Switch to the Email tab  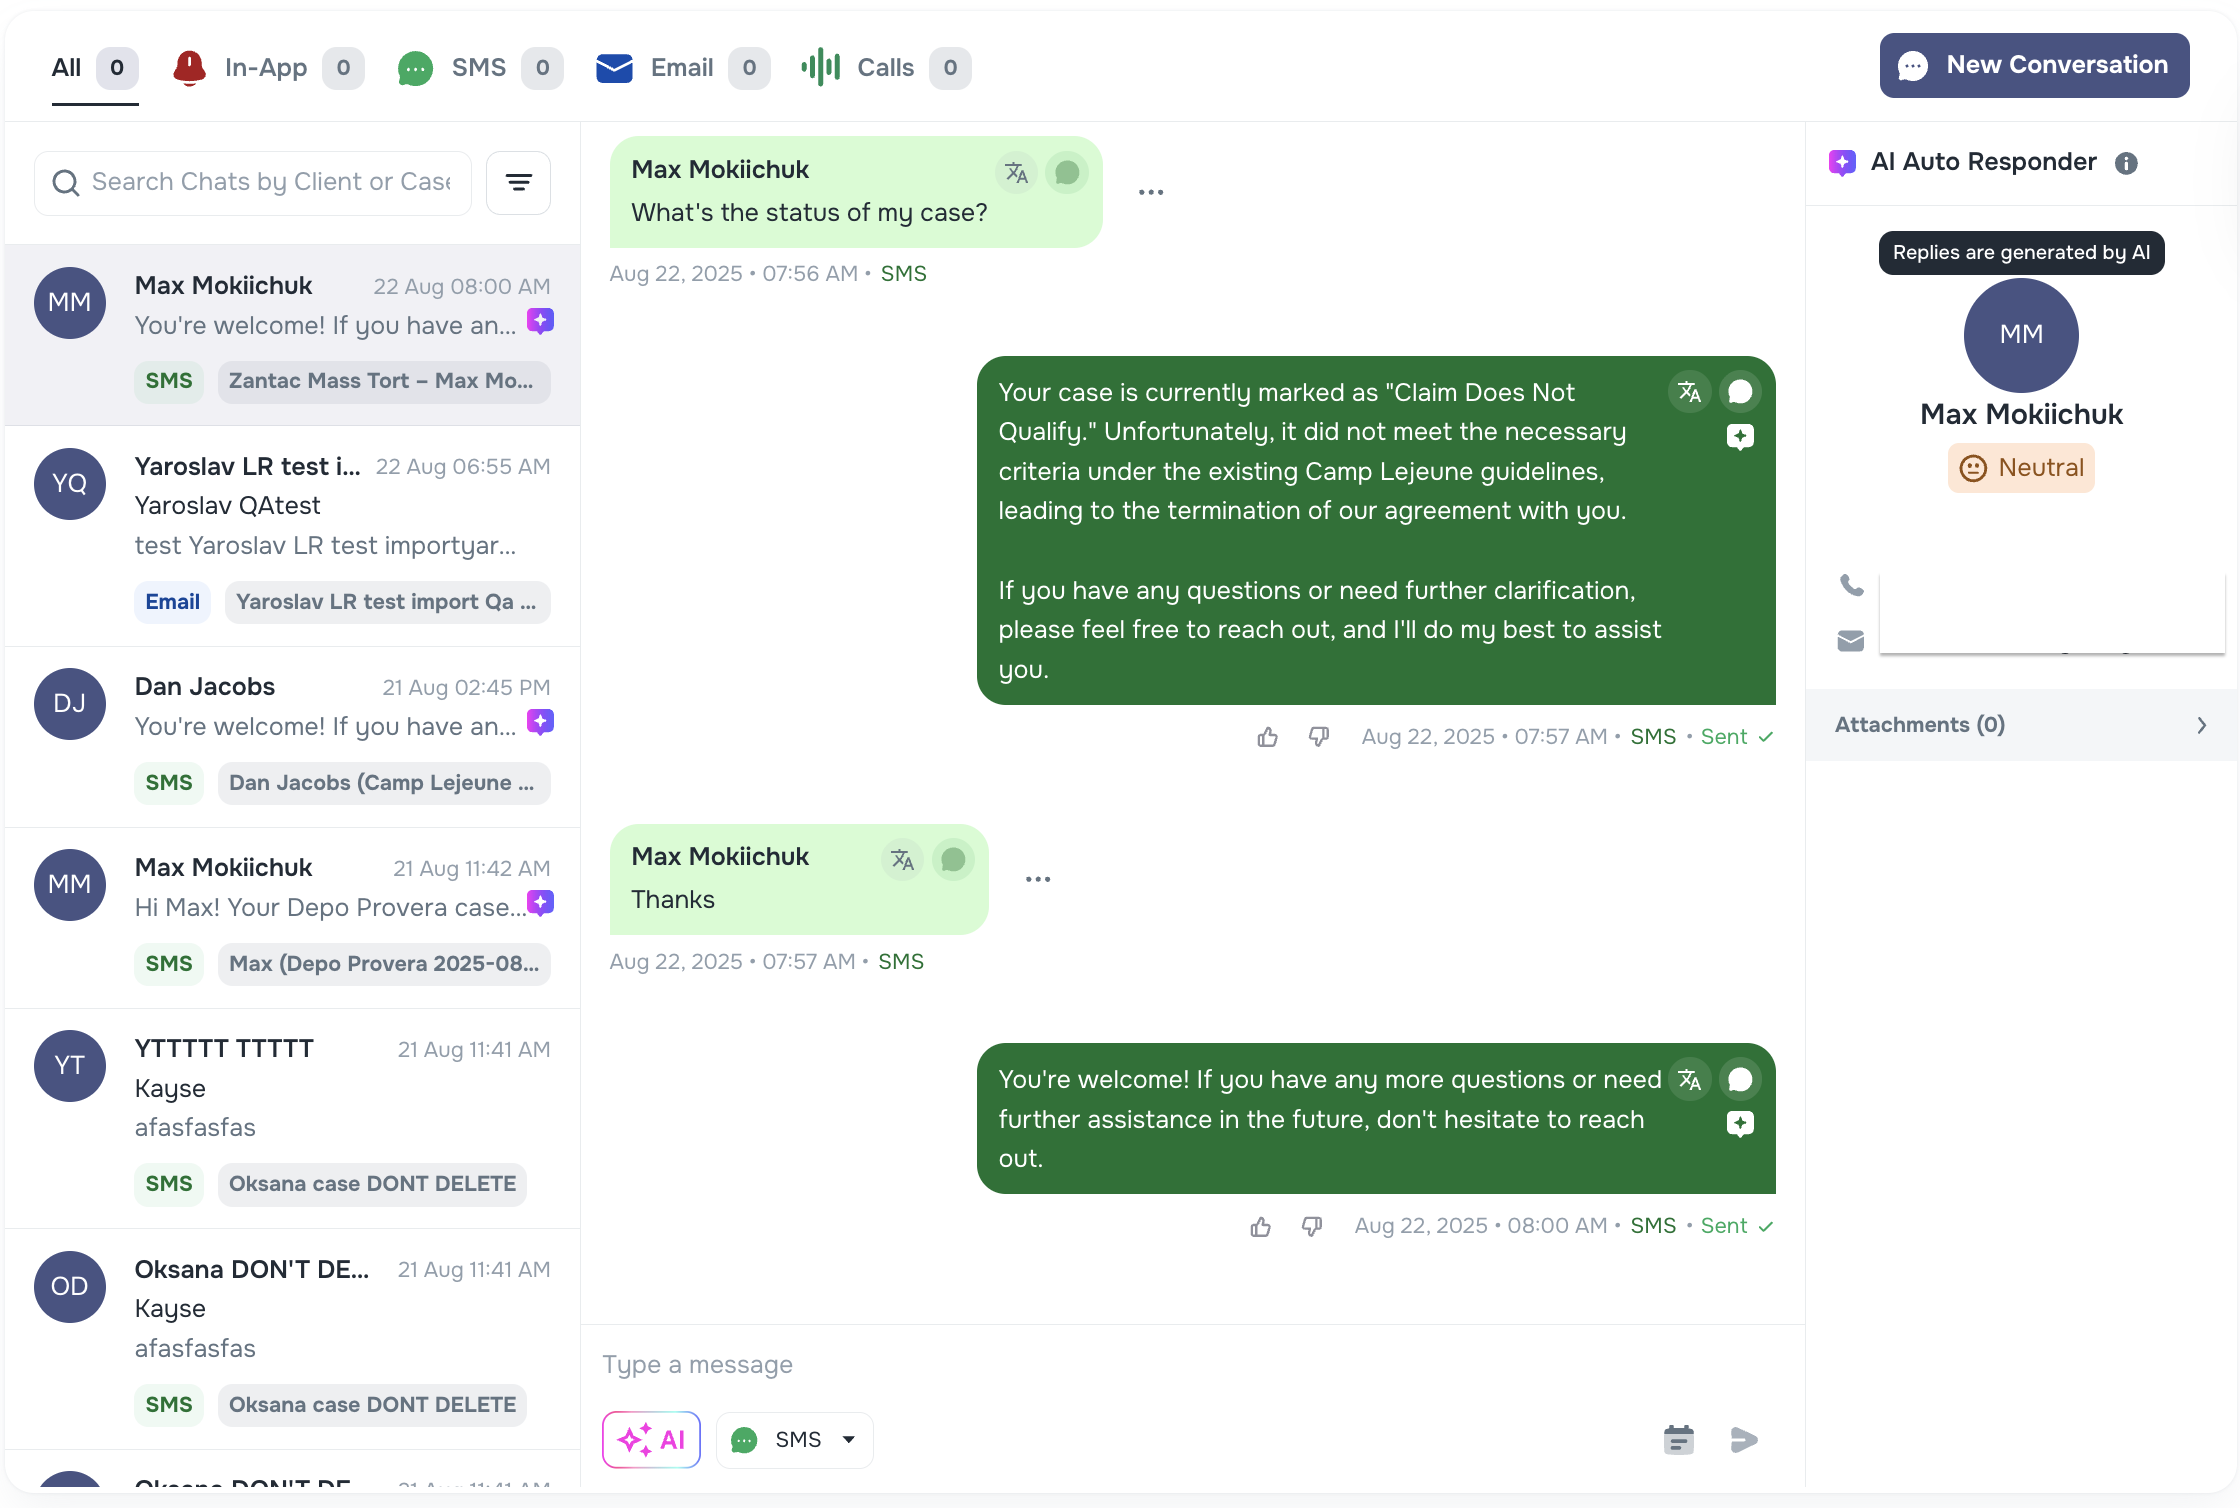click(681, 67)
